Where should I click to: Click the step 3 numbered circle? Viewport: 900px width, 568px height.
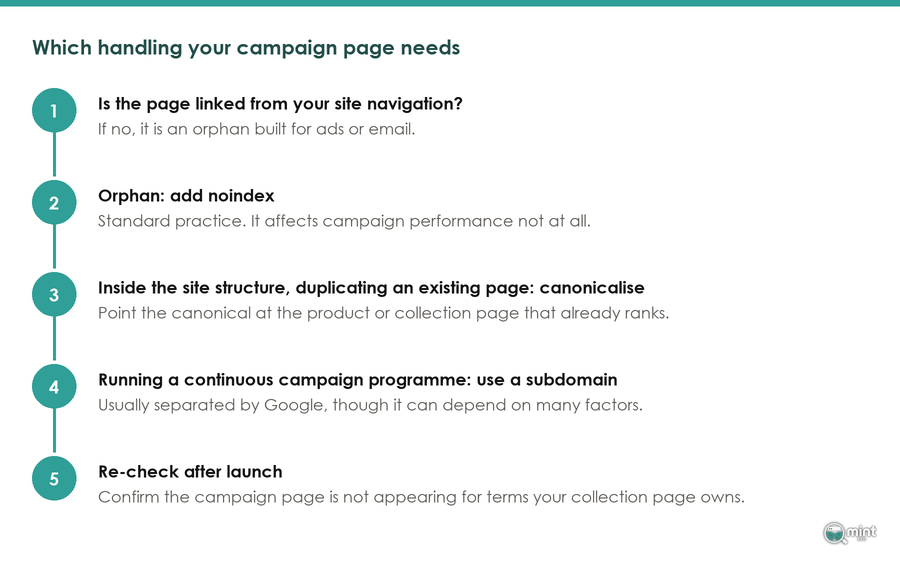pyautogui.click(x=54, y=294)
